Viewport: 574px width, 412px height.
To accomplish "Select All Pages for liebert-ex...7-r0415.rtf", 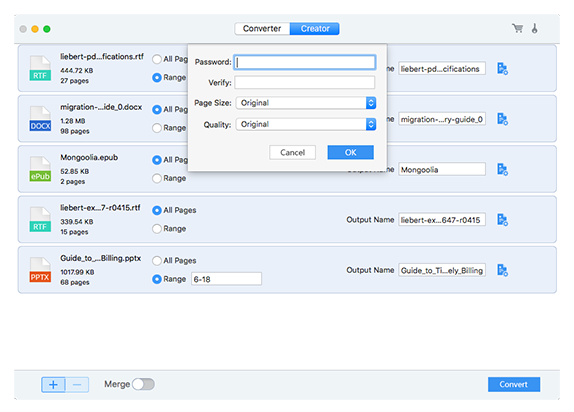I will 157,210.
